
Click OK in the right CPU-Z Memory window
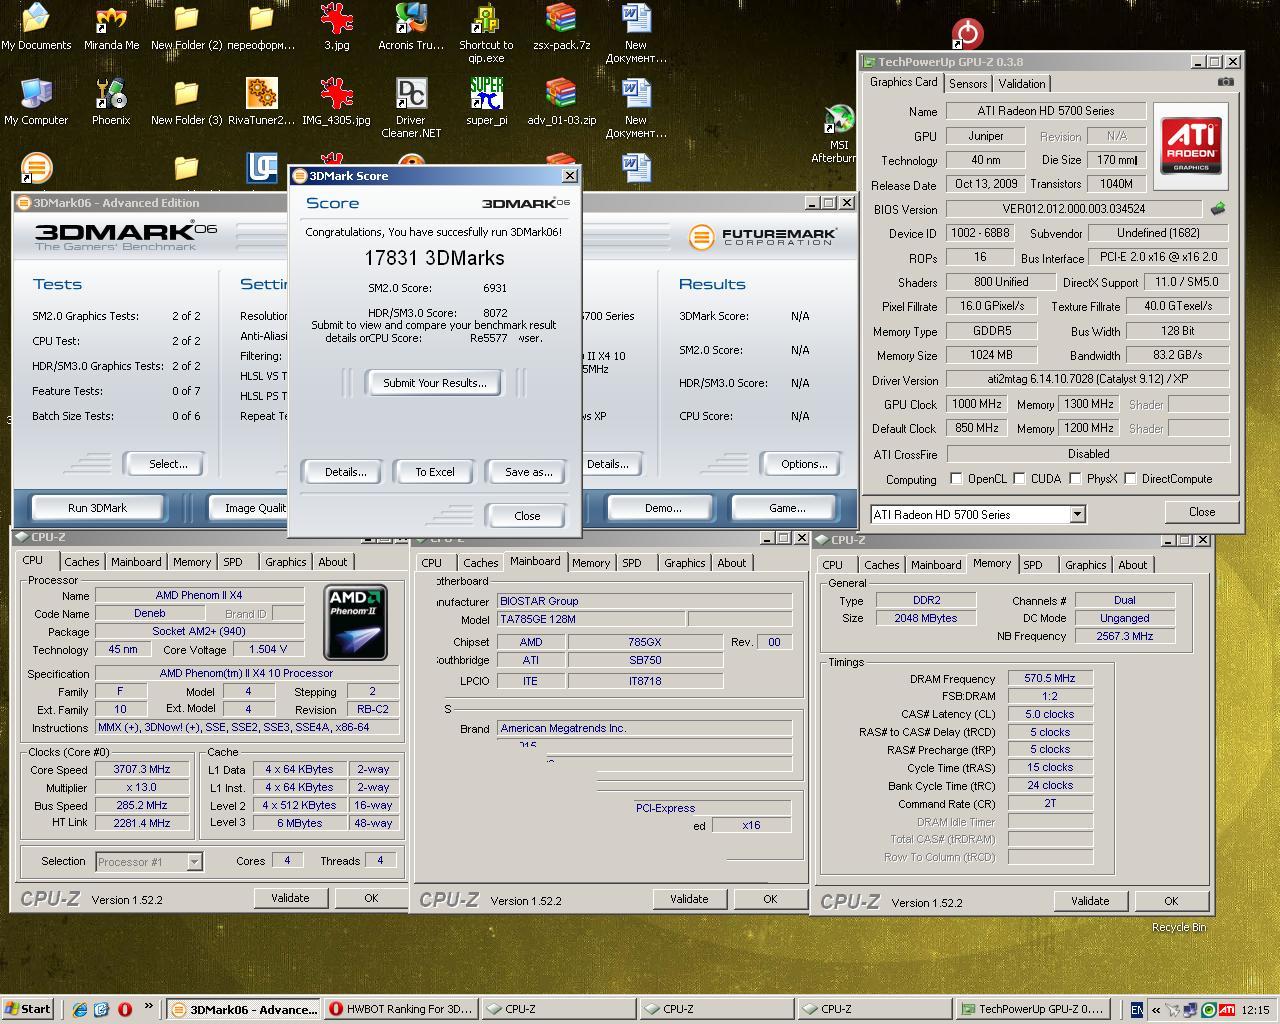click(1171, 901)
